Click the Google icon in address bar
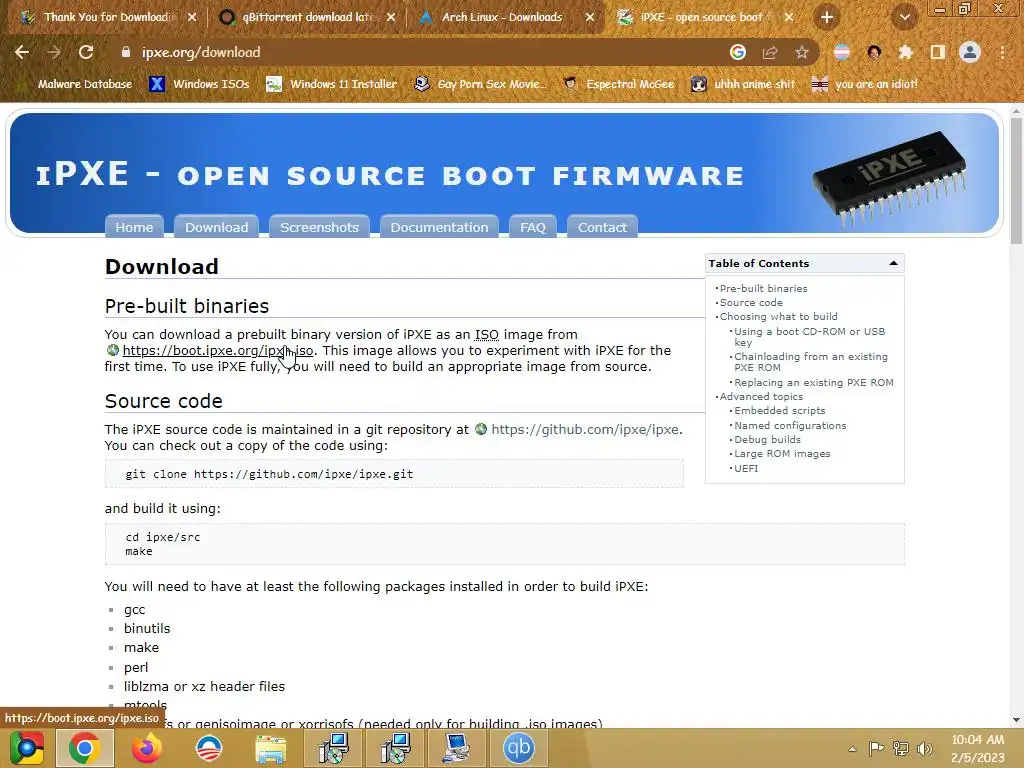 point(738,52)
